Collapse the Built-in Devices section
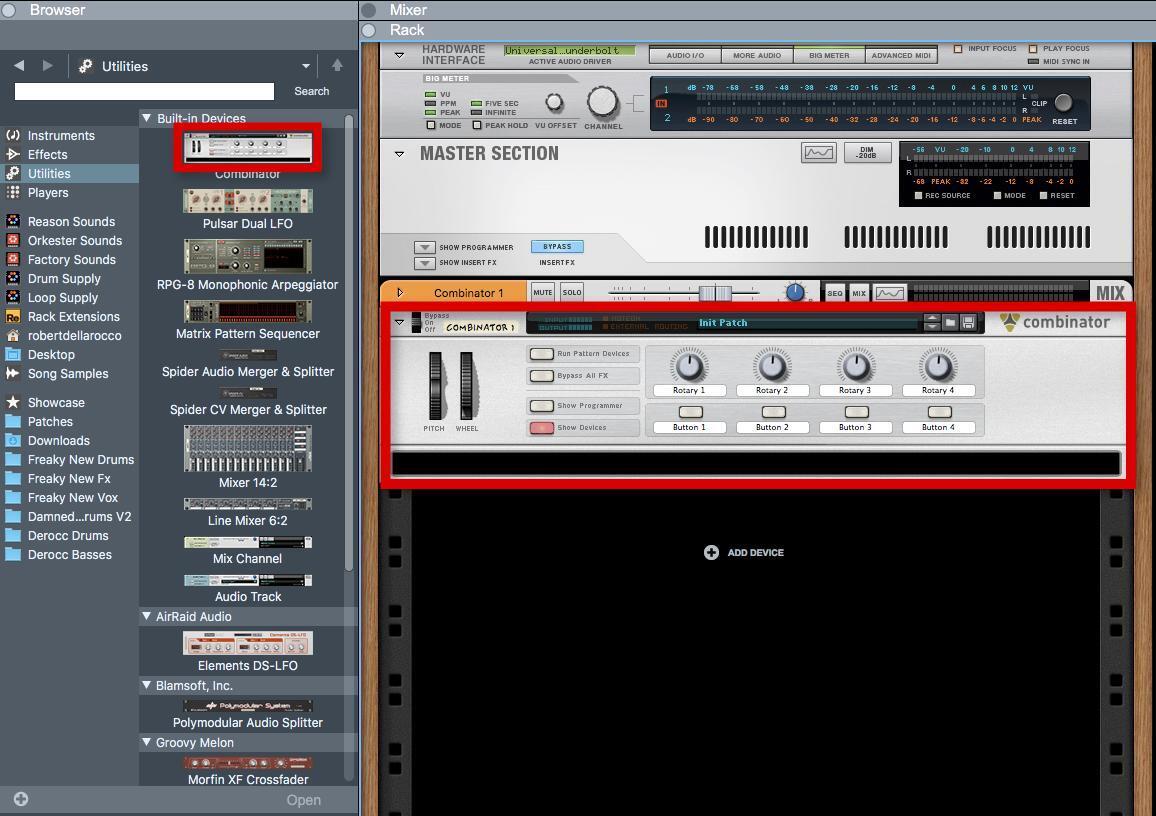1156x816 pixels. [x=146, y=118]
